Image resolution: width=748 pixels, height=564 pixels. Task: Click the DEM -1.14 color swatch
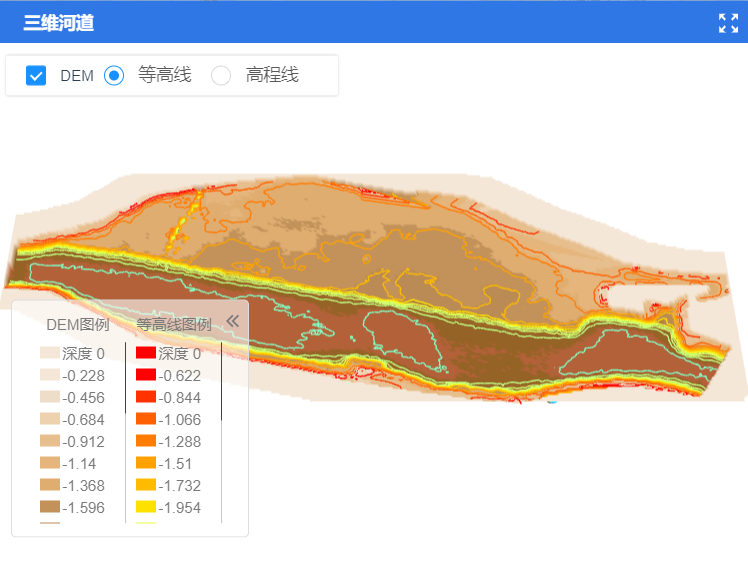50,463
